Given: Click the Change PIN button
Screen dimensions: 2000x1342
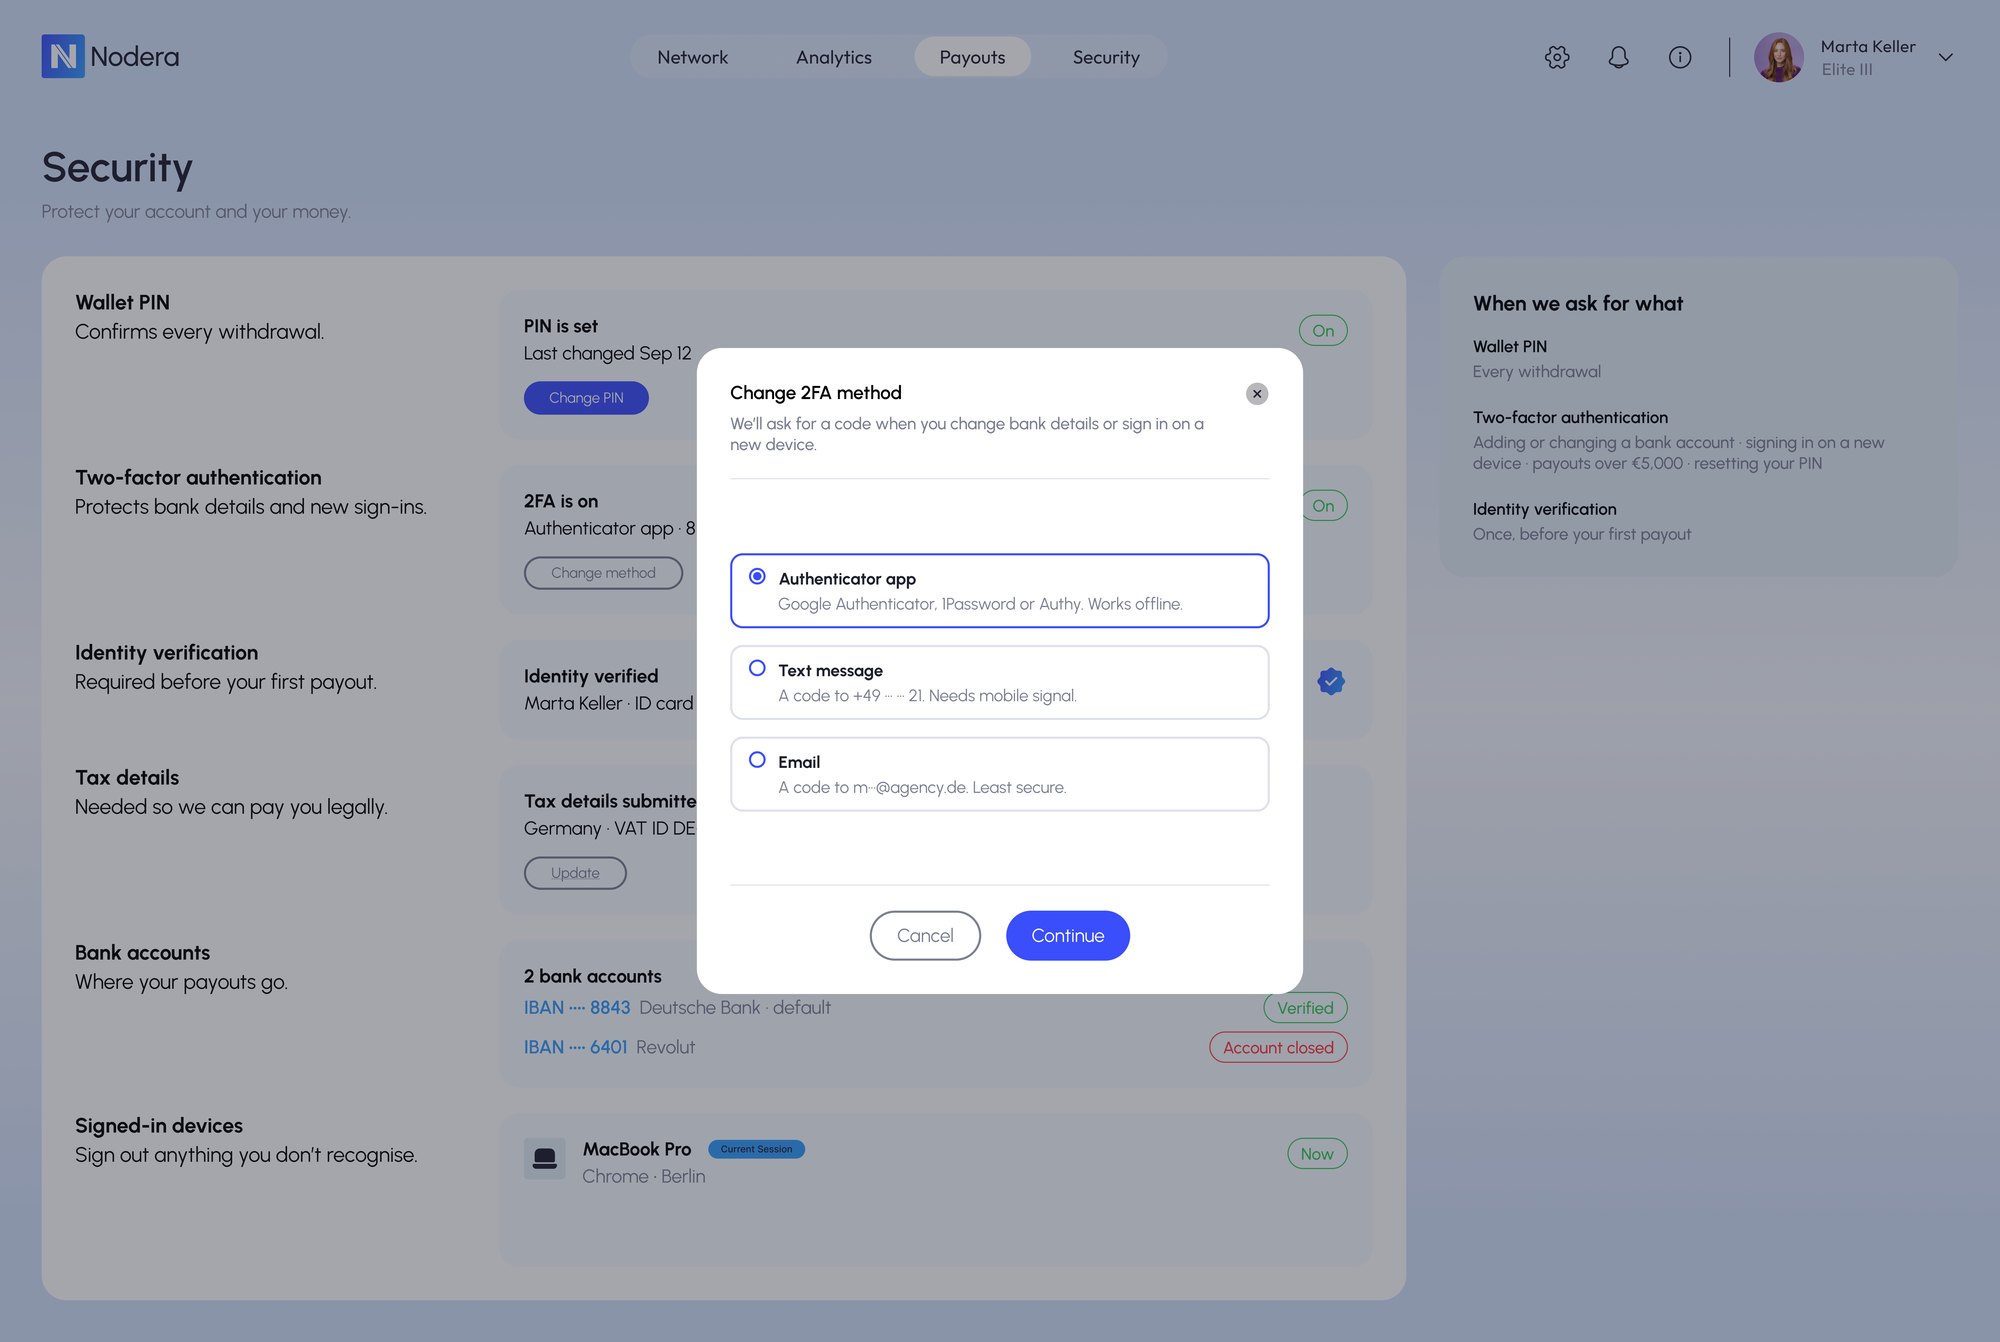Looking at the screenshot, I should 586,397.
